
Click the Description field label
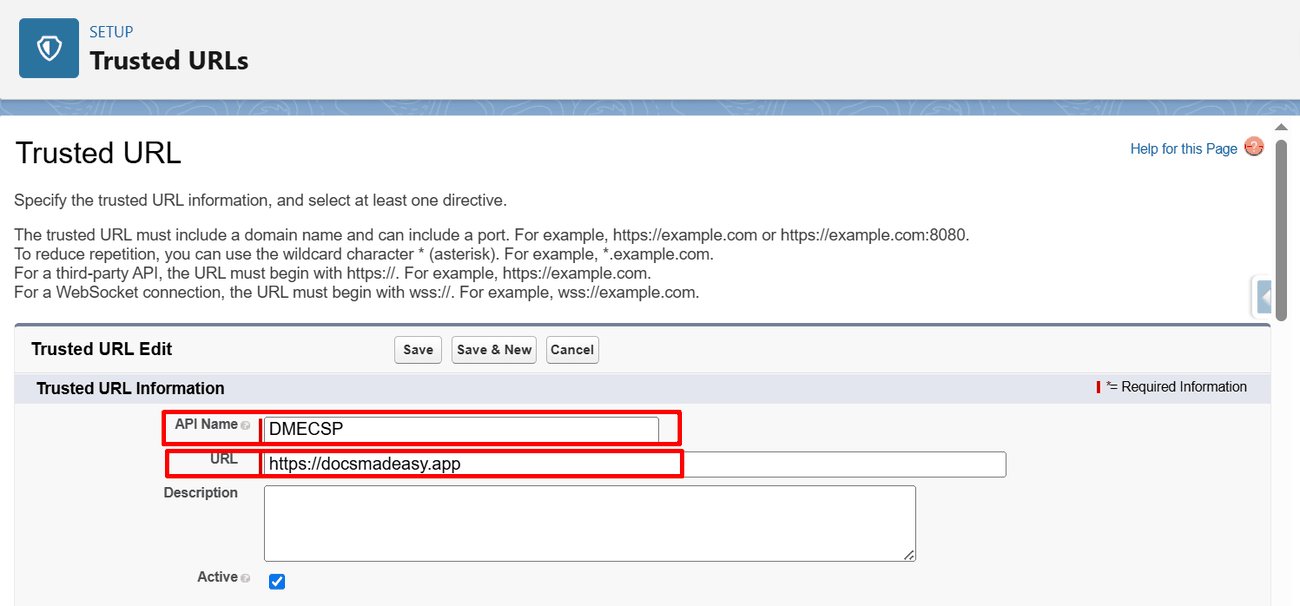tap(201, 493)
